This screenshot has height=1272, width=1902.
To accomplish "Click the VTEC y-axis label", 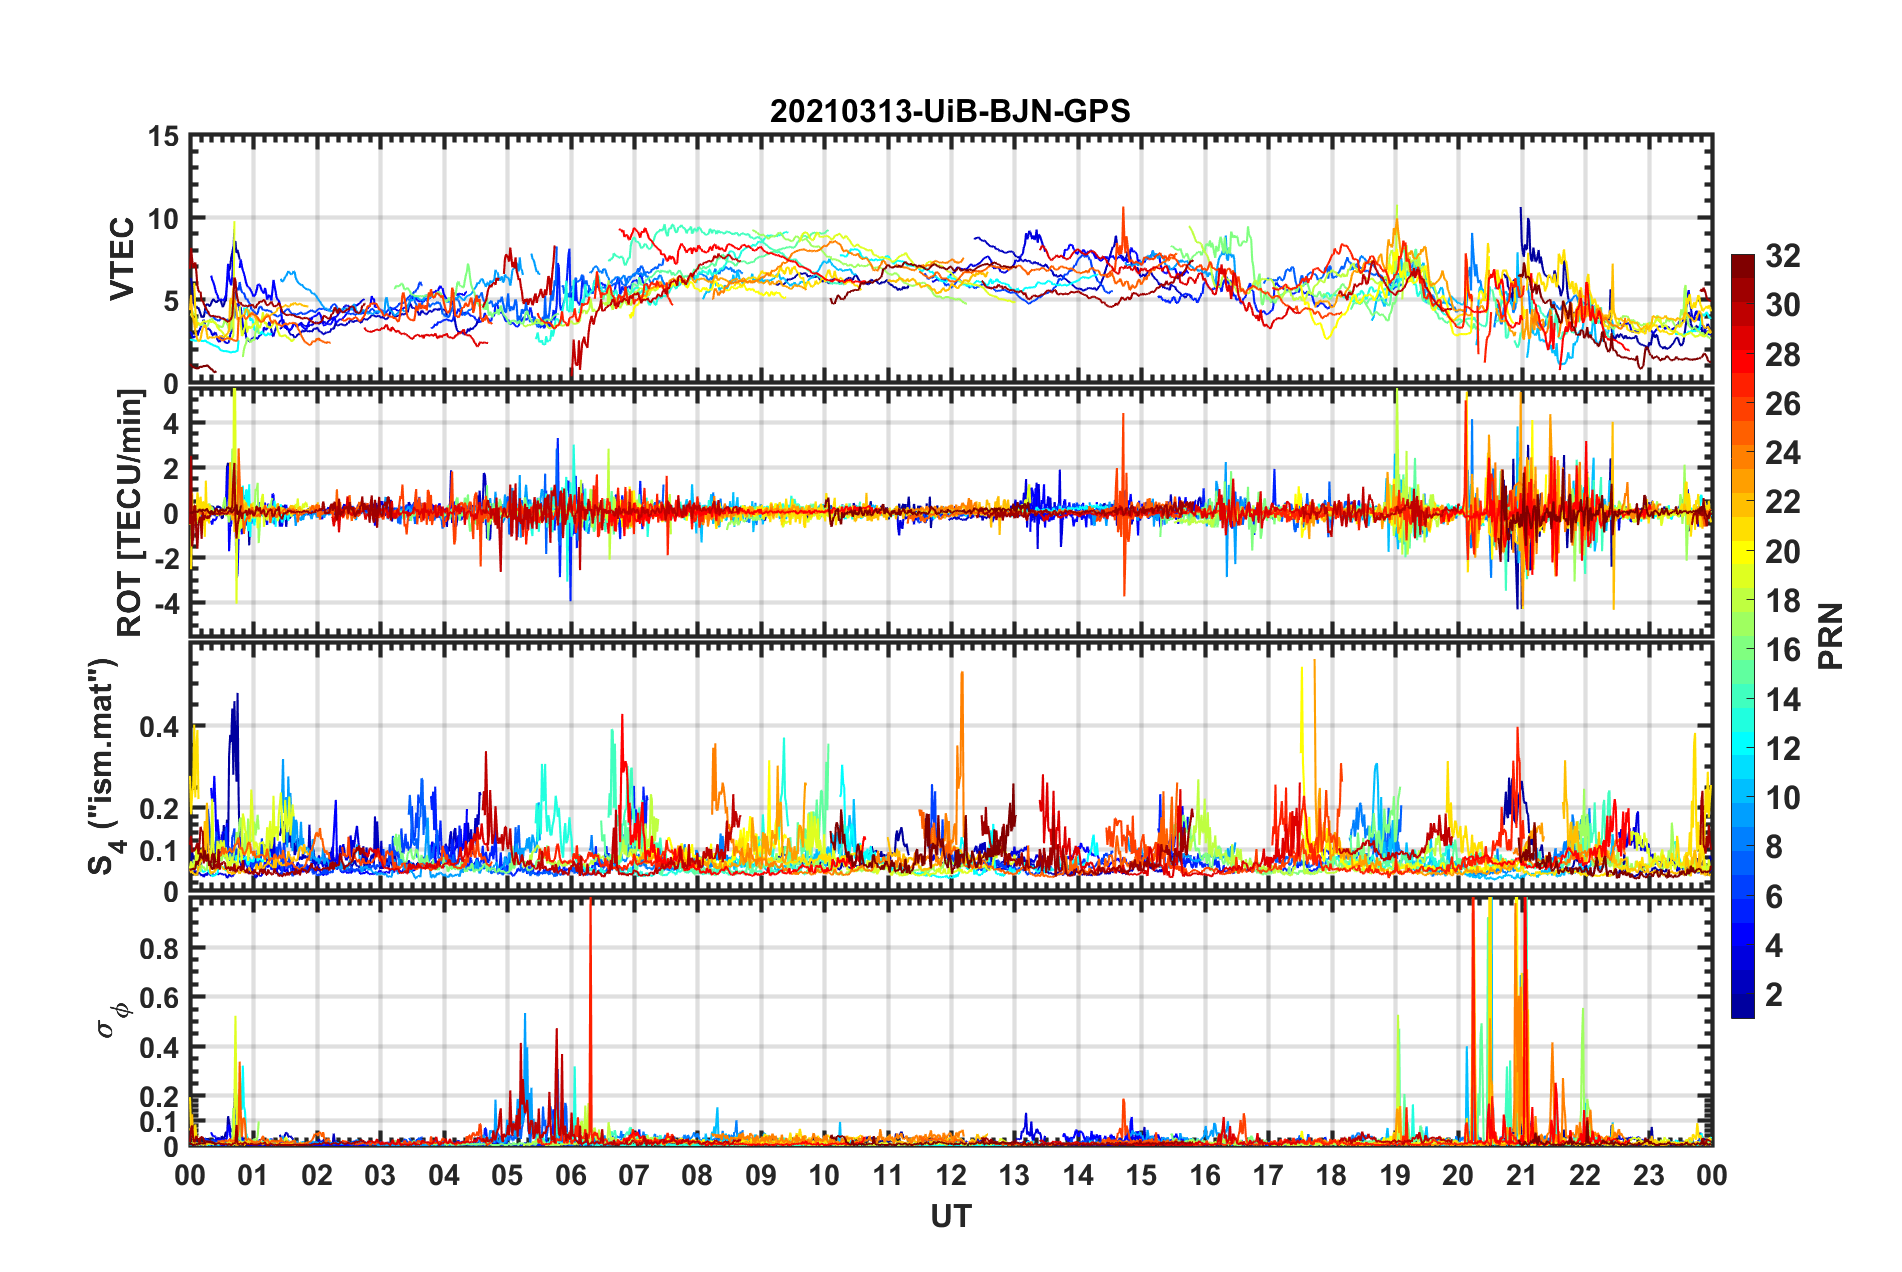I will pyautogui.click(x=121, y=259).
